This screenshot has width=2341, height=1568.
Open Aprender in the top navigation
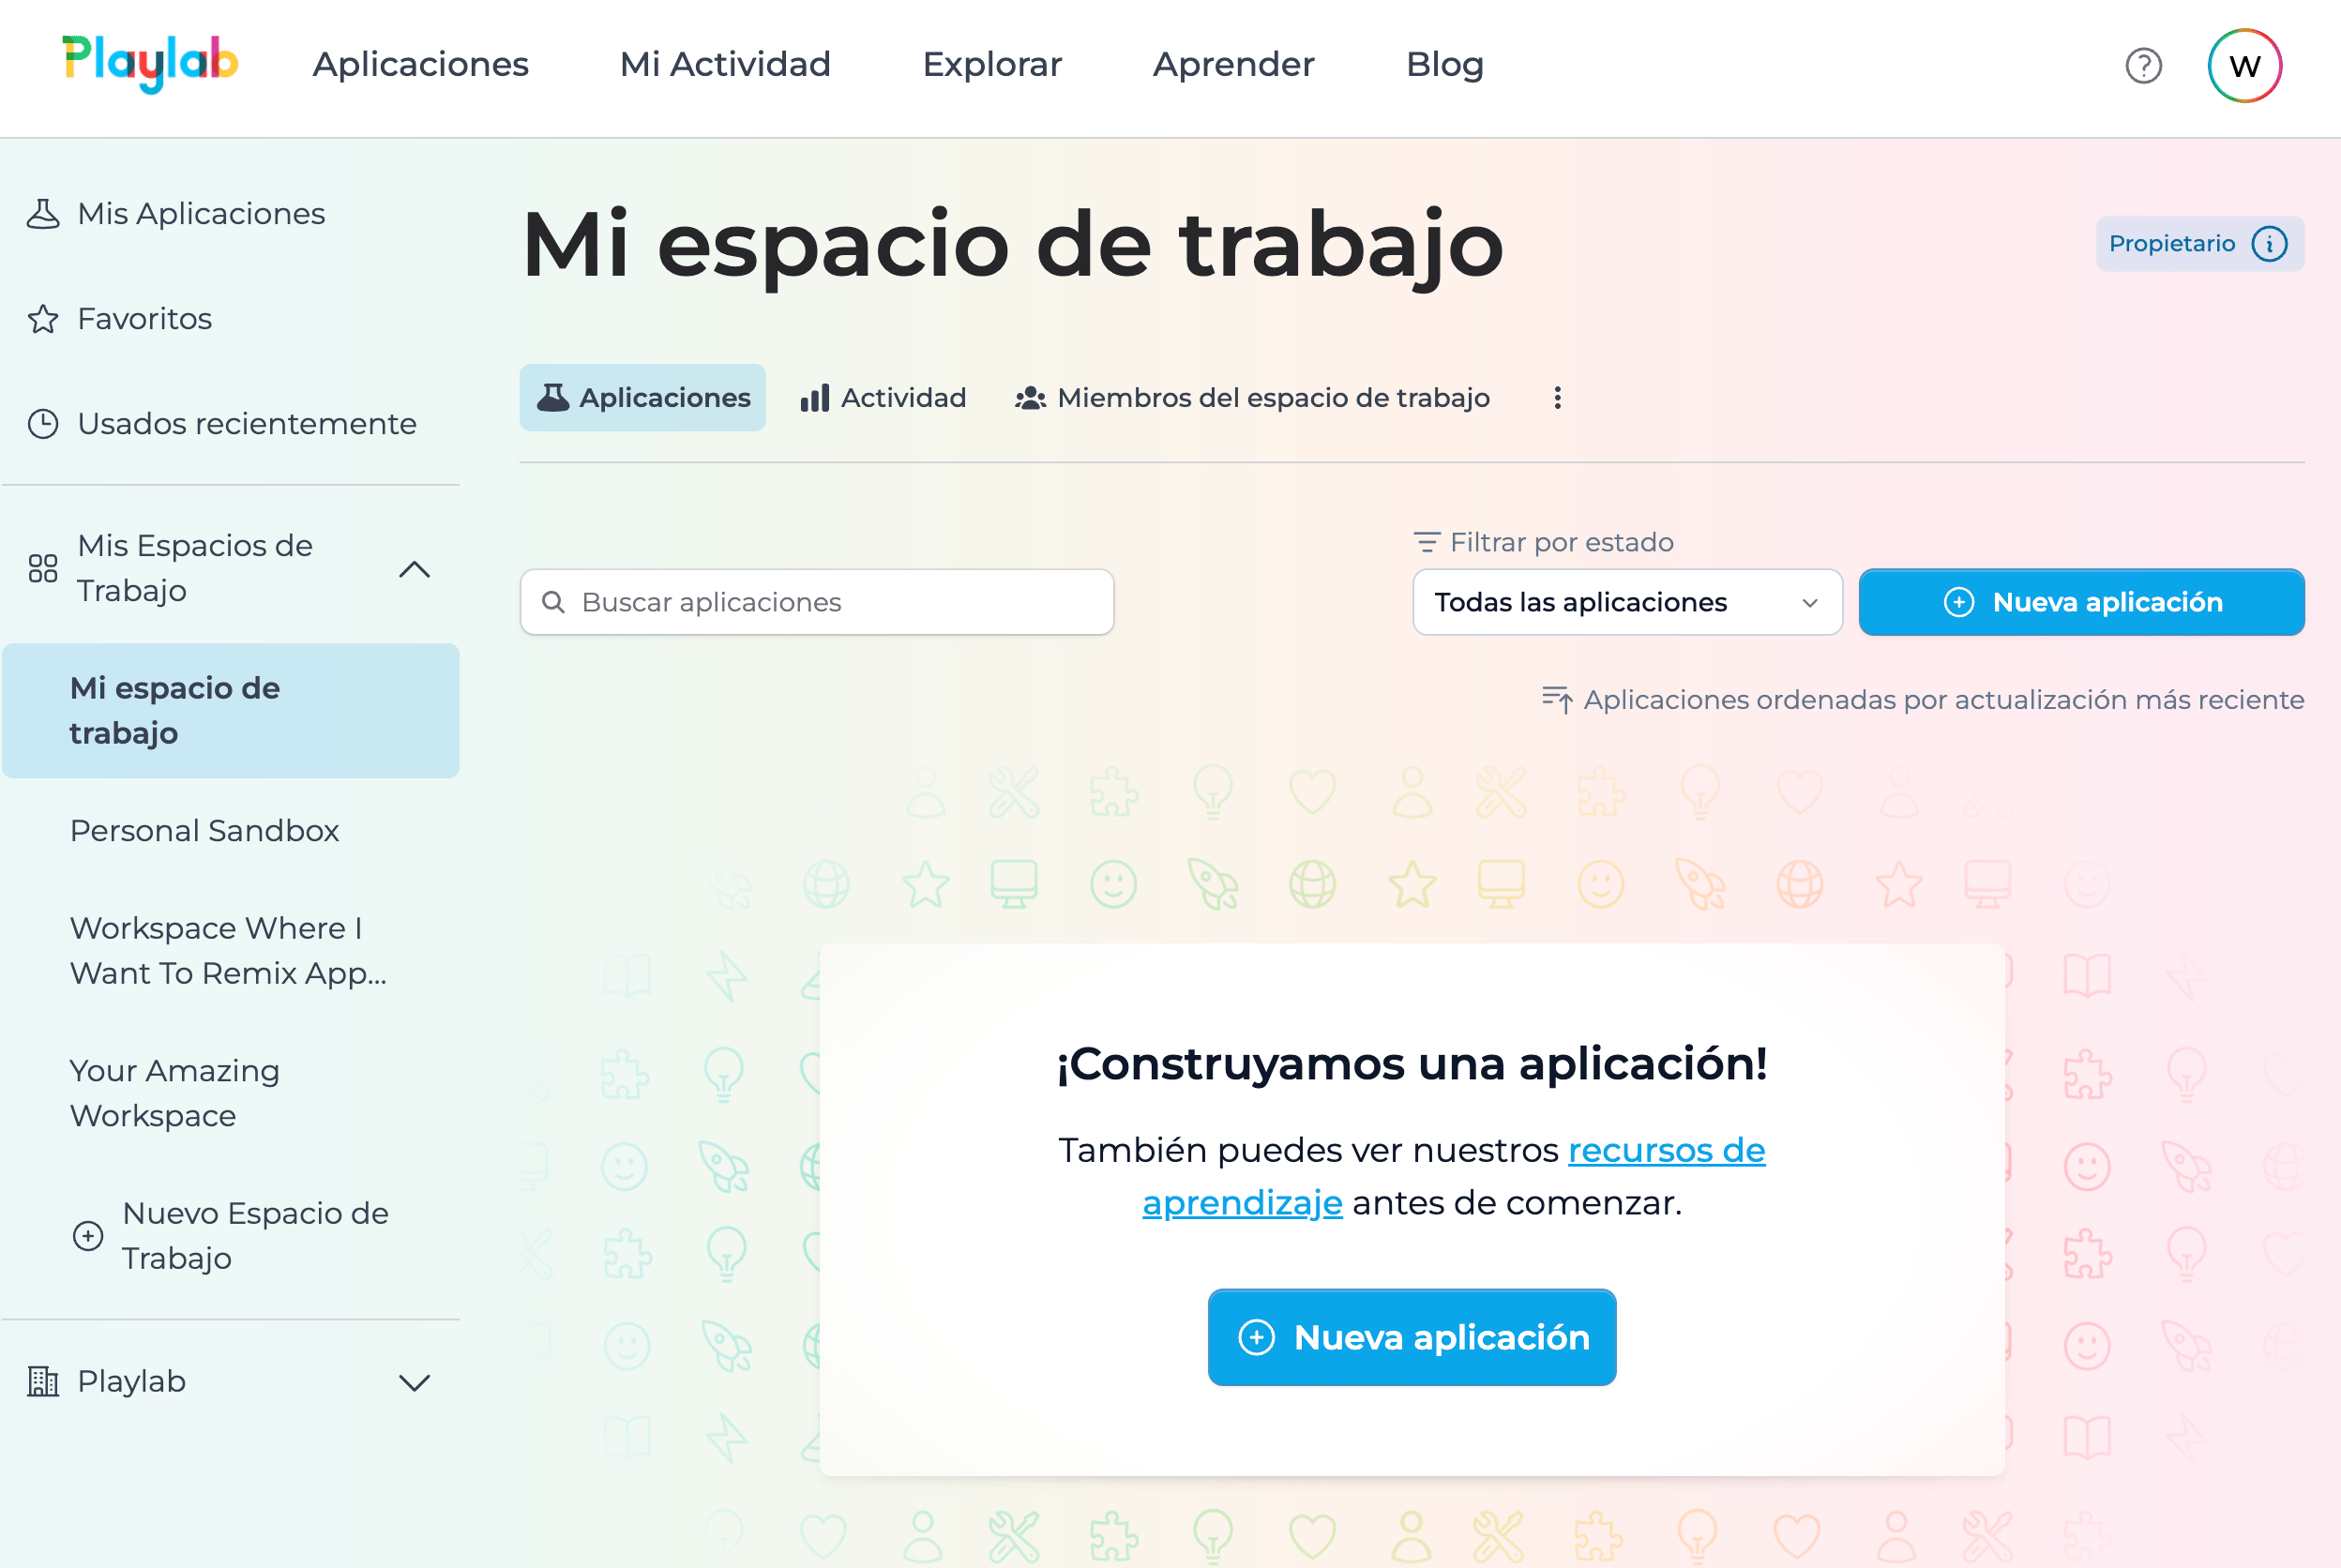(x=1233, y=64)
